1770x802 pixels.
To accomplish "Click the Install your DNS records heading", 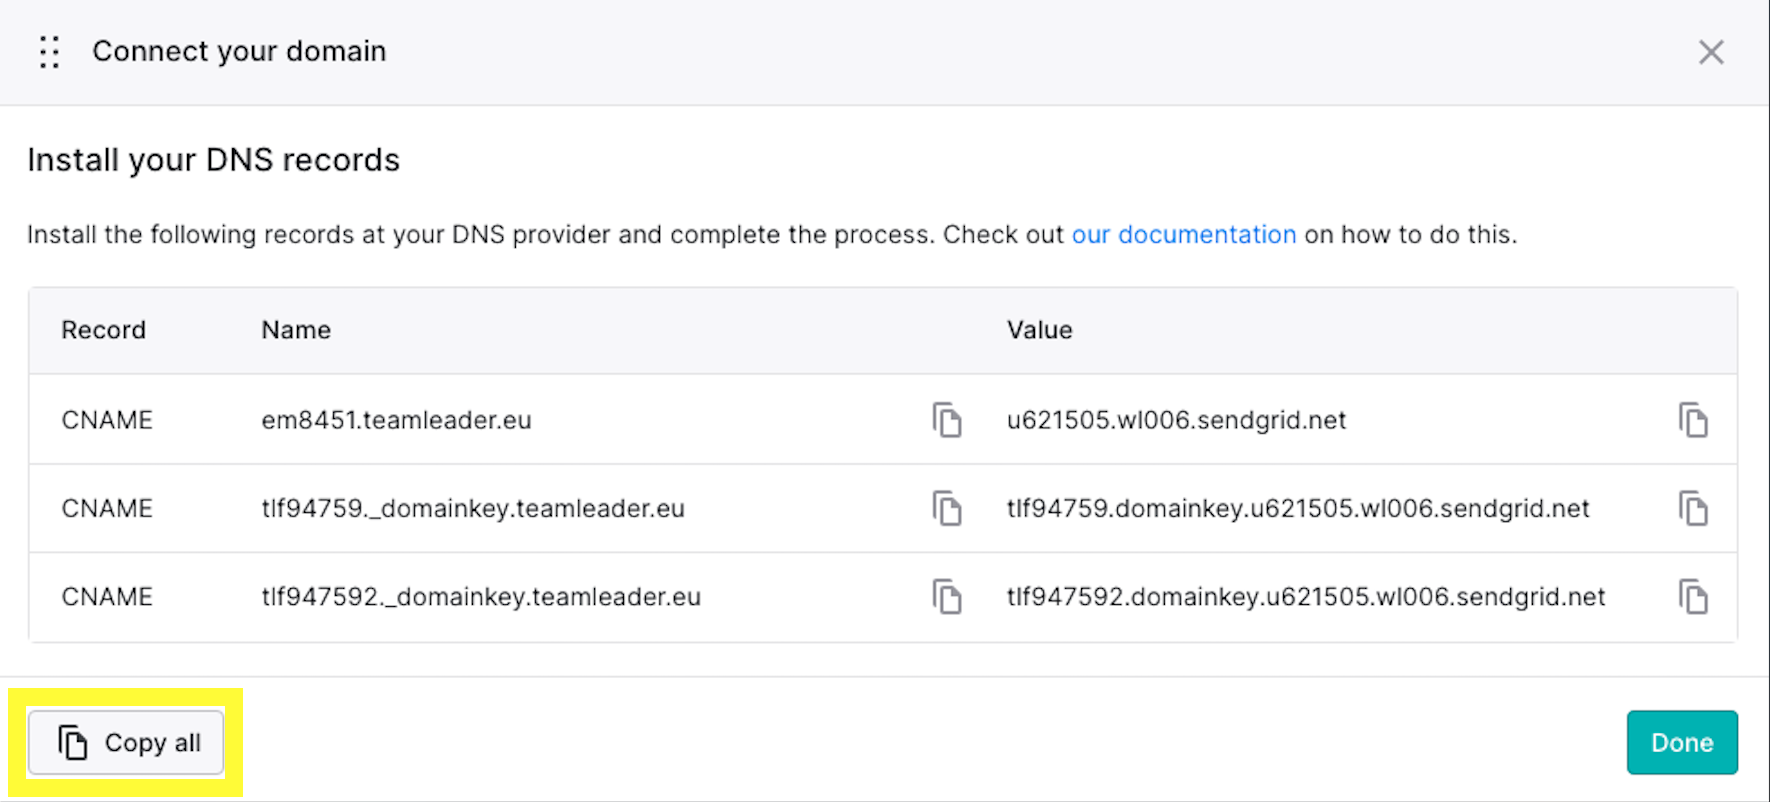I will (x=213, y=160).
